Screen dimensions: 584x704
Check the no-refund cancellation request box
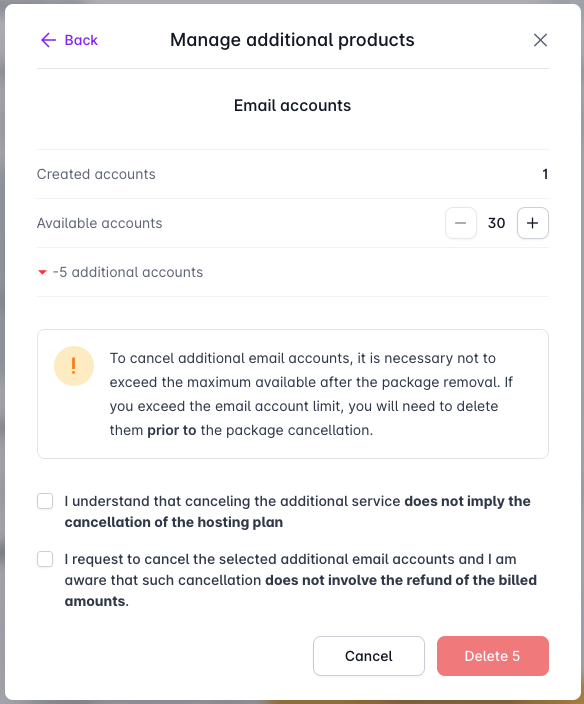pyautogui.click(x=45, y=559)
